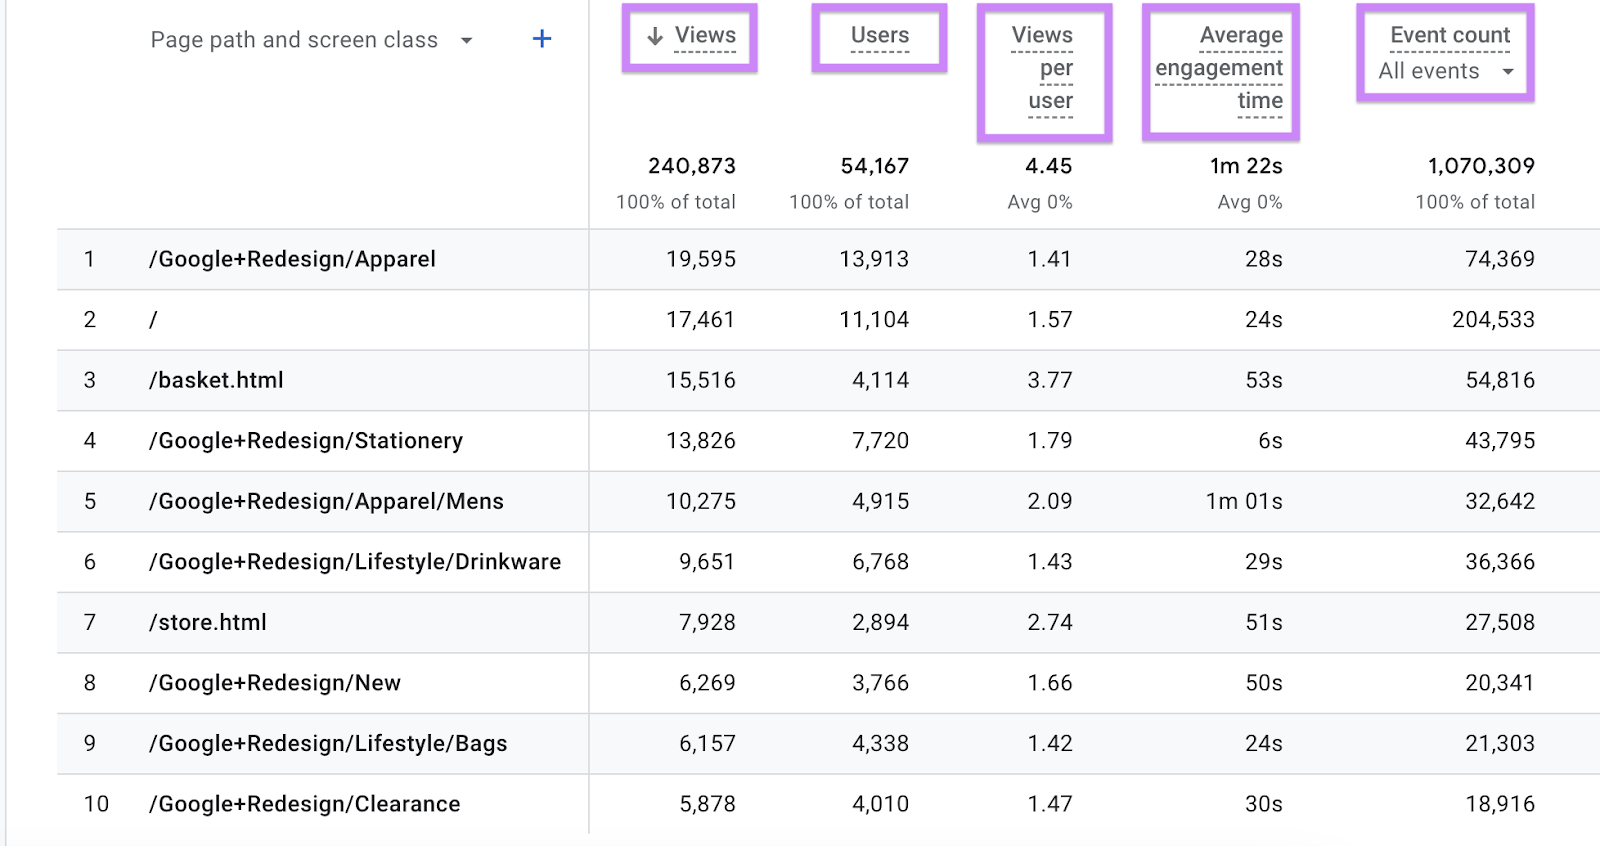Open /Google+Redesign/Lifestyle/Drinkware entry
Screen dimensions: 1600x846
(355, 562)
